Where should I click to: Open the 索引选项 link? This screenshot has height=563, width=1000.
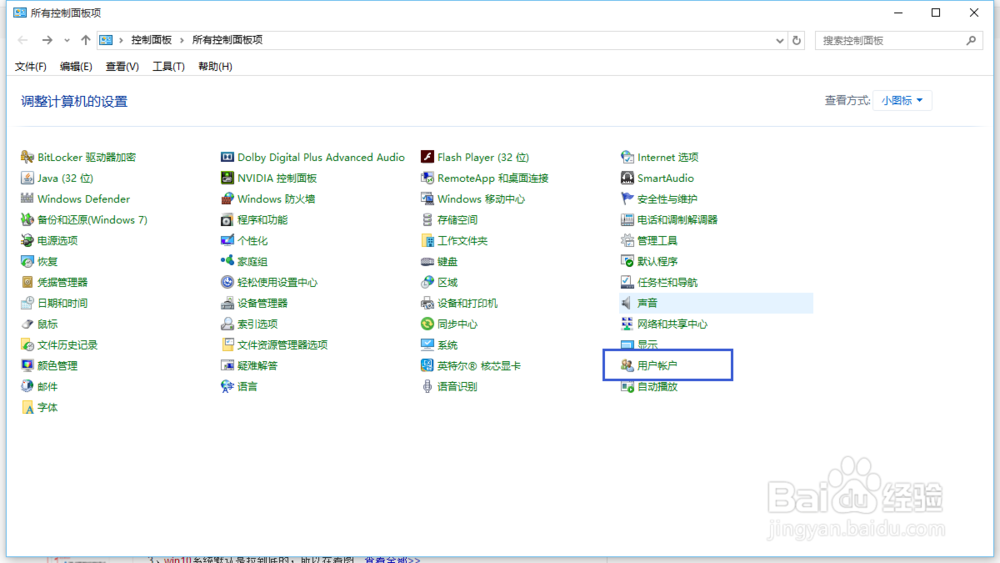tap(258, 324)
